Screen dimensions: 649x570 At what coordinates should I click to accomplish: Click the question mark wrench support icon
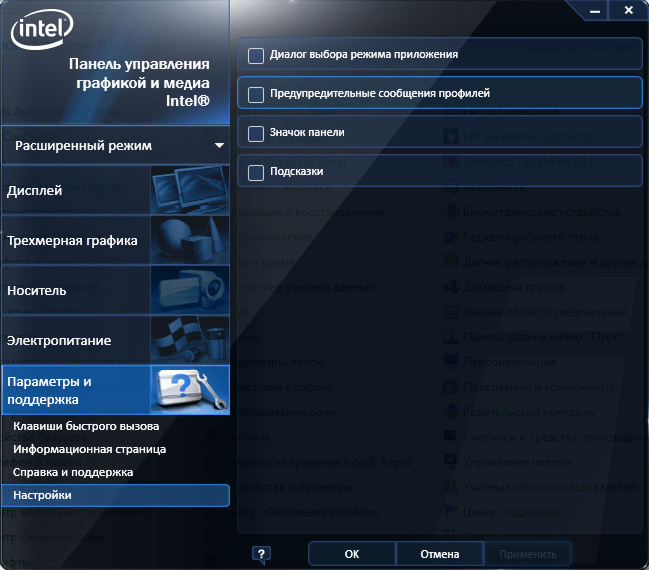point(190,390)
